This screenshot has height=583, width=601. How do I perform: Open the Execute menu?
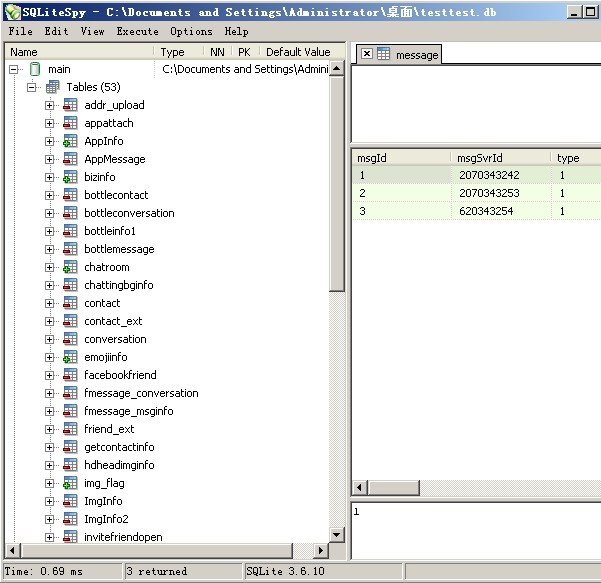pos(138,31)
